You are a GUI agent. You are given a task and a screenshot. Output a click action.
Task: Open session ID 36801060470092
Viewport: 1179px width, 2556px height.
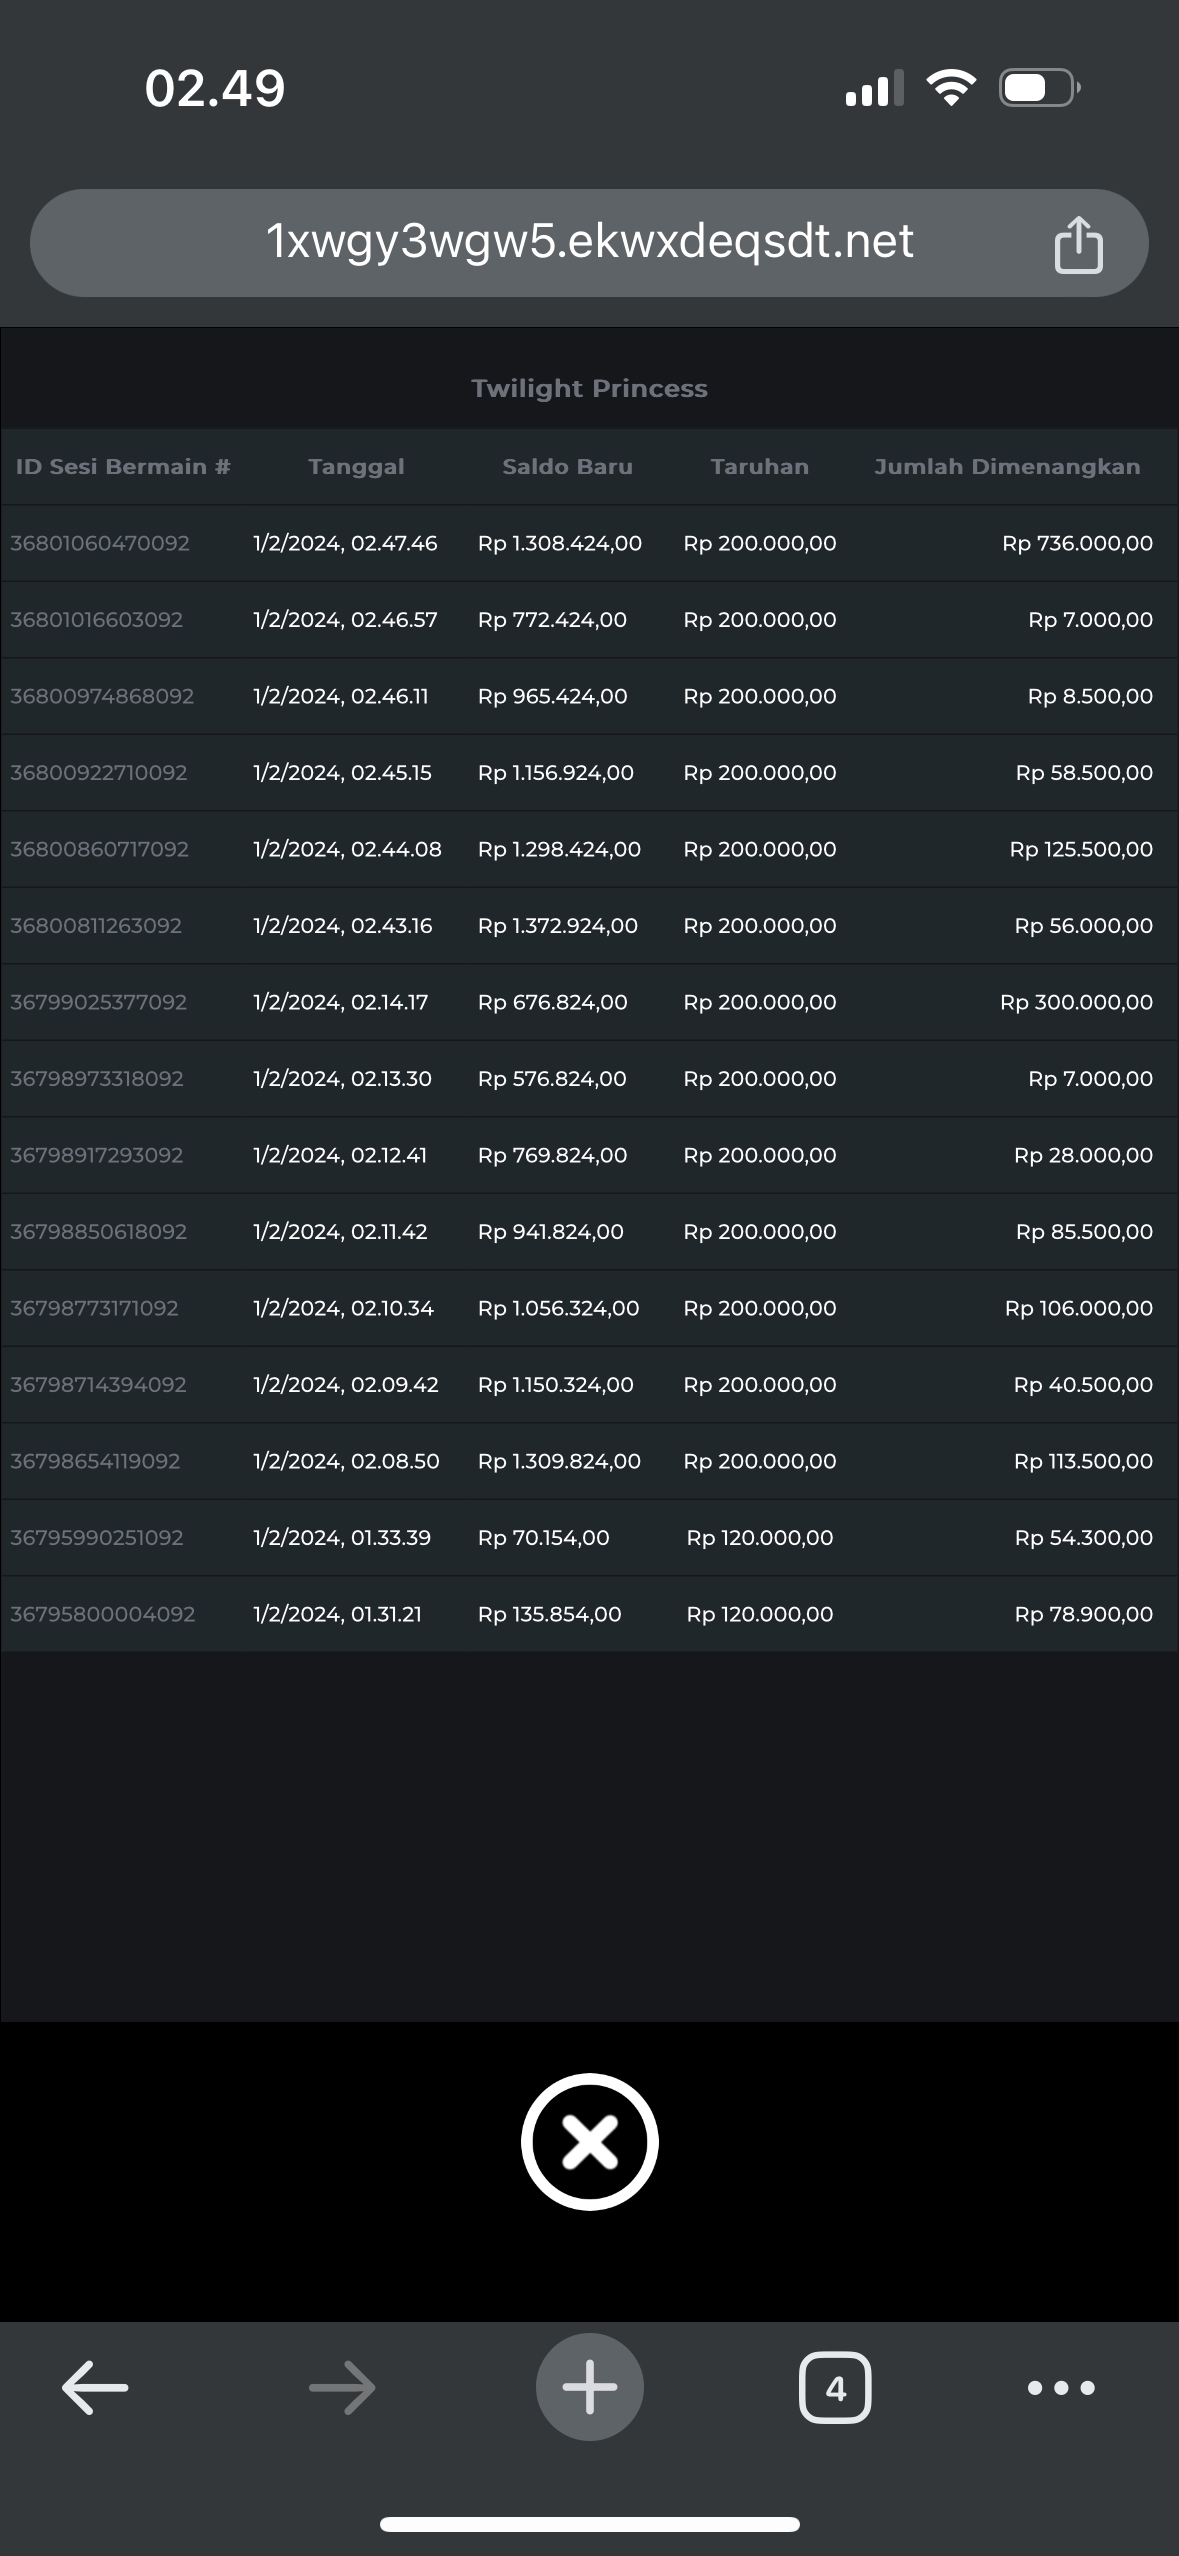100,543
